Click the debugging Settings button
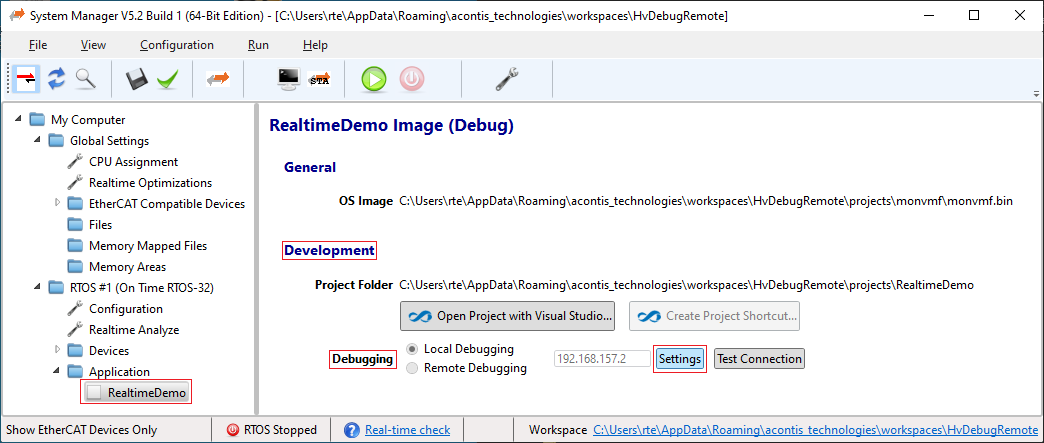This screenshot has height=443, width=1044. pyautogui.click(x=679, y=358)
